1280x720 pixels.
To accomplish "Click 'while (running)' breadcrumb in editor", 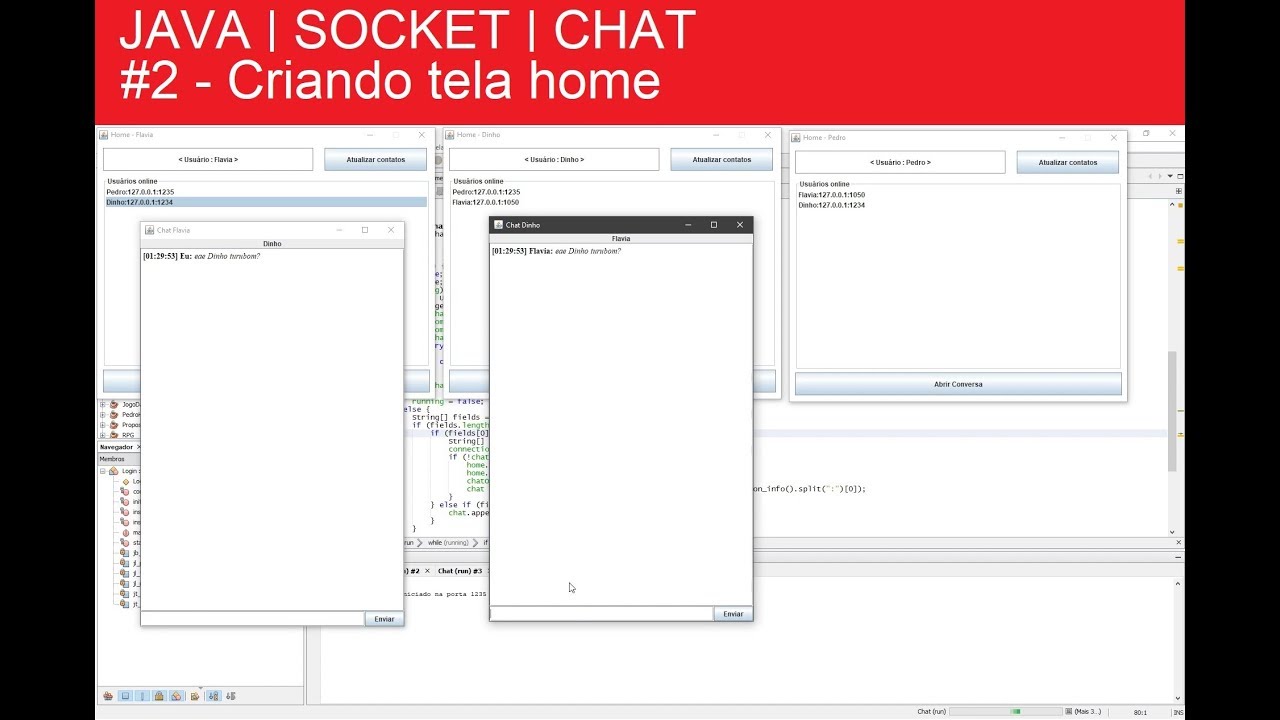I will coord(448,543).
